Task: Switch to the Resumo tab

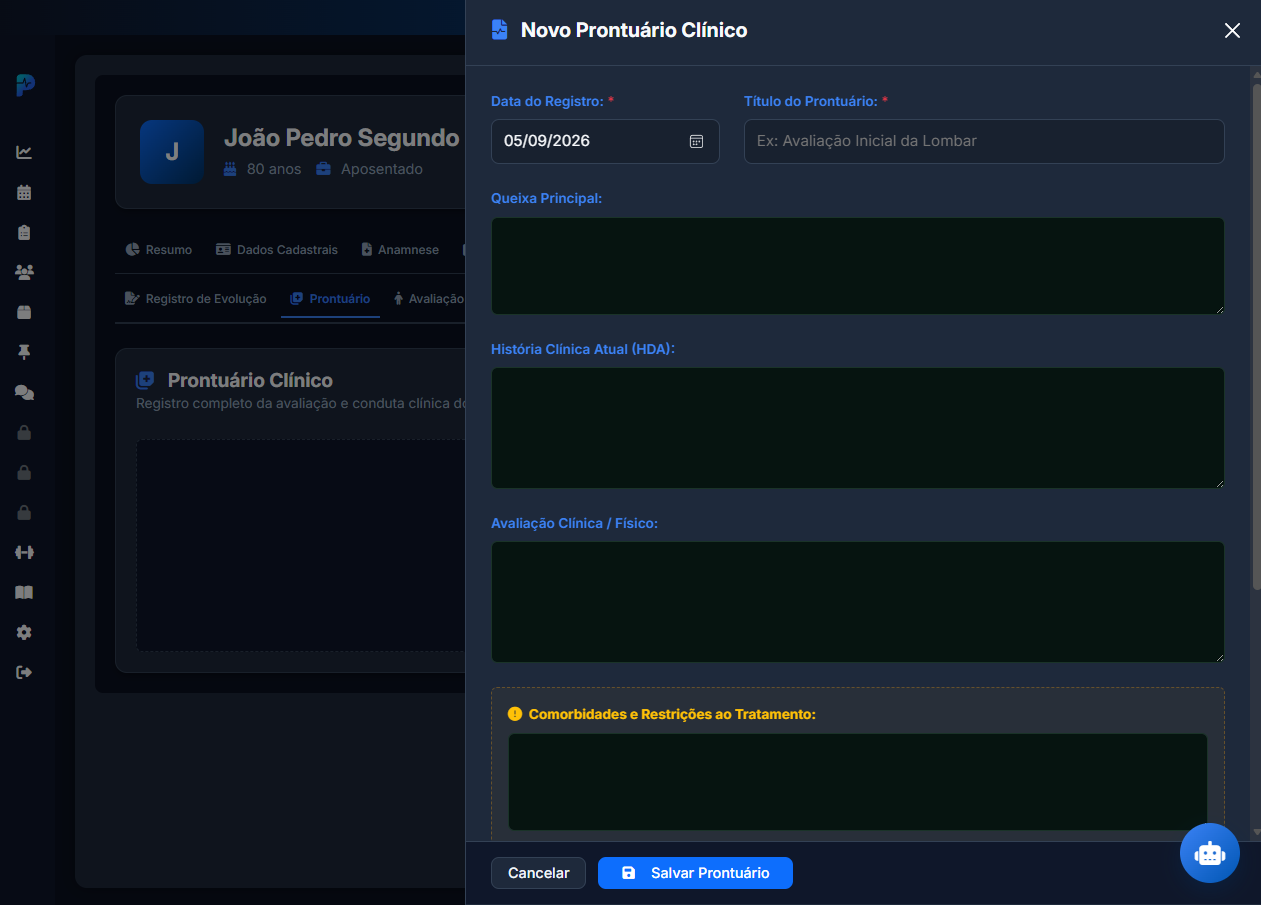Action: (159, 250)
